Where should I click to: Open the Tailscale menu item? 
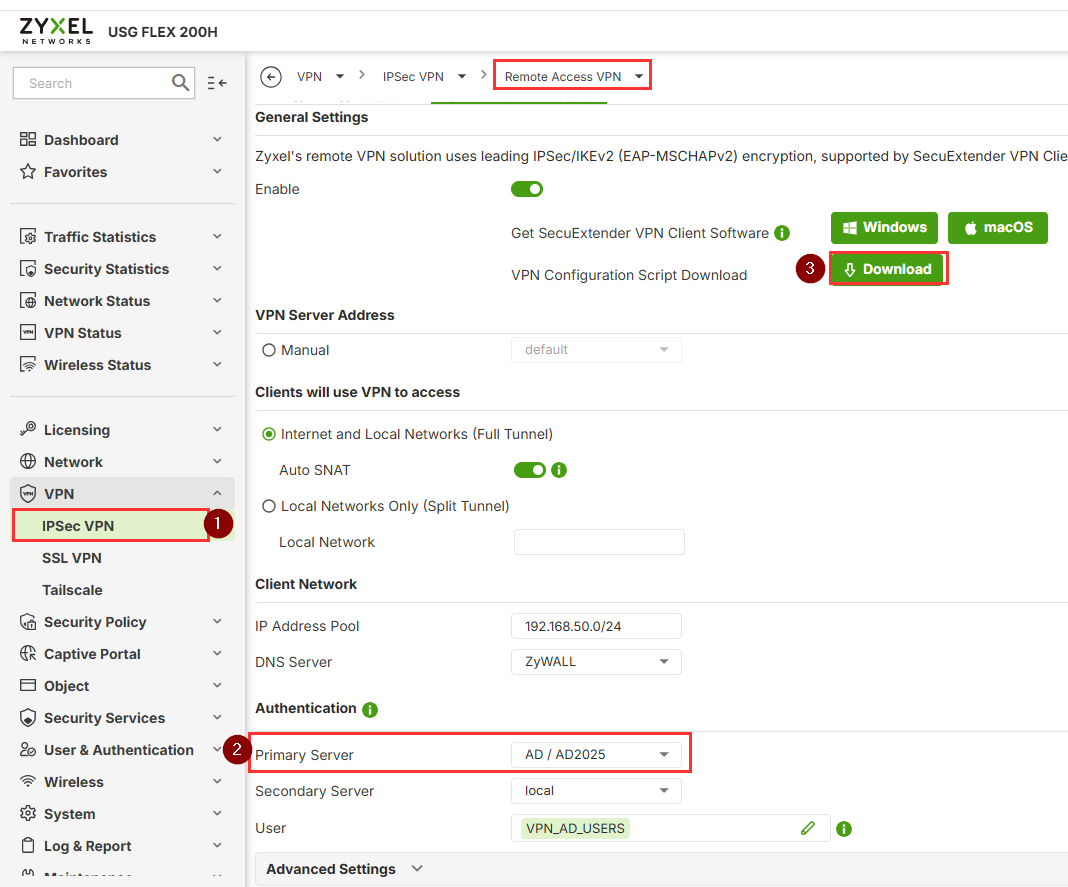tap(72, 590)
